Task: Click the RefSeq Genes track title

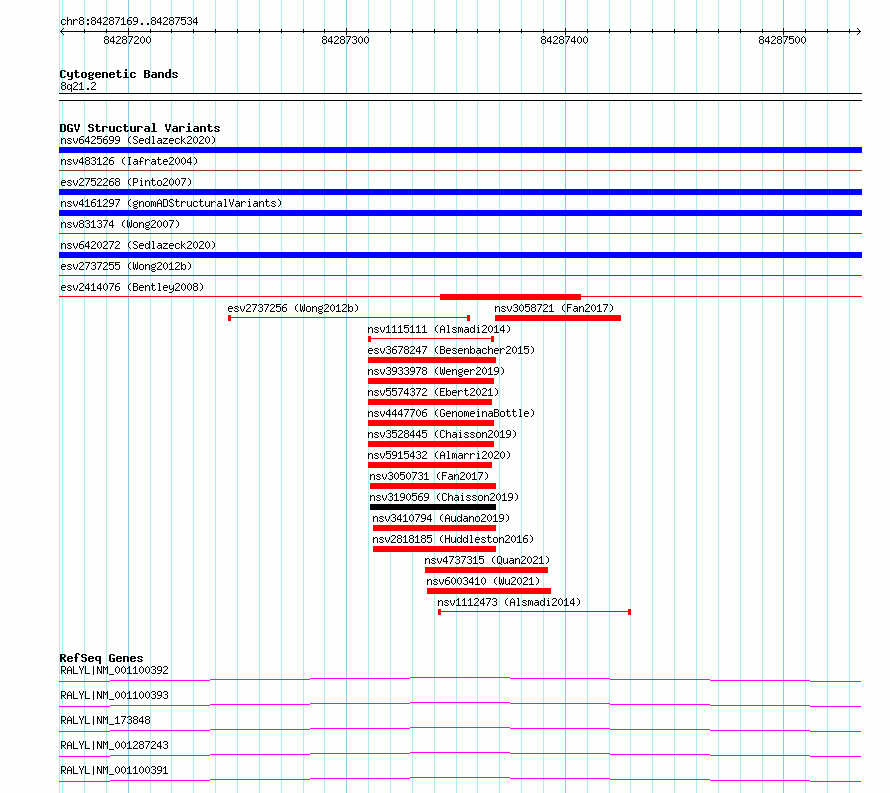Action: click(x=101, y=658)
